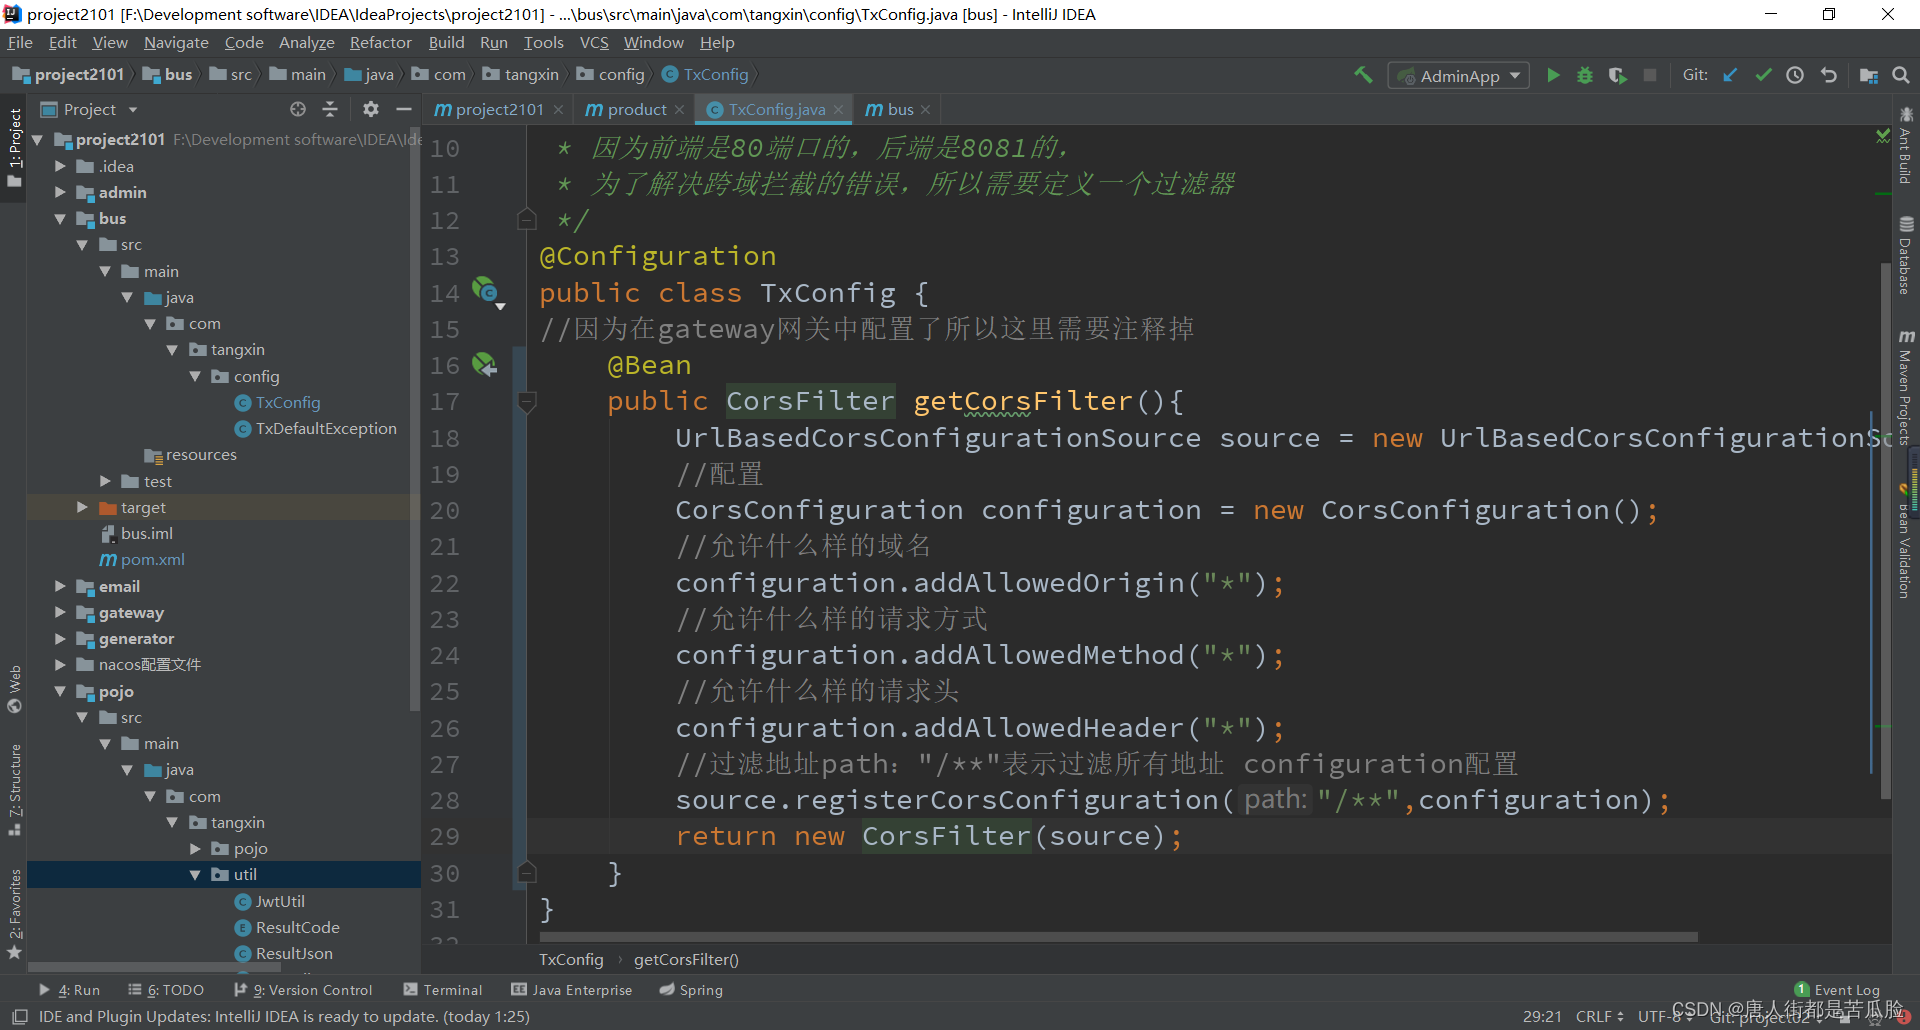Toggle the Spring tool window
1920x1030 pixels.
pyautogui.click(x=691, y=990)
